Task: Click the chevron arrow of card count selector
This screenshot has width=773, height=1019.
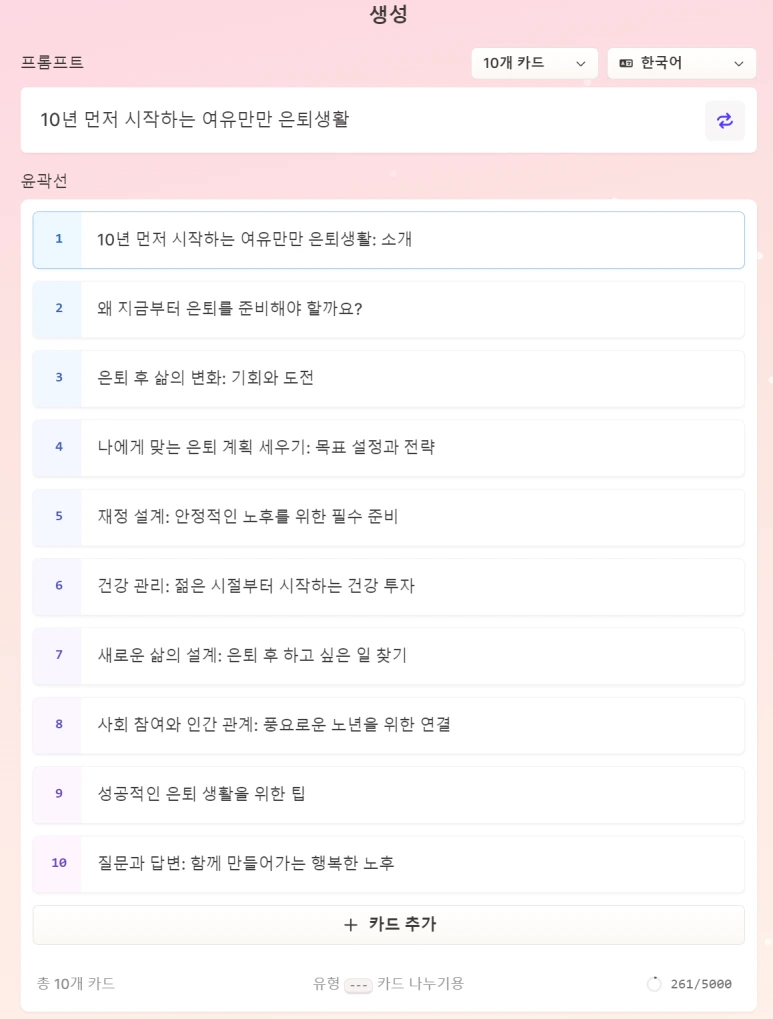Action: pyautogui.click(x=581, y=64)
